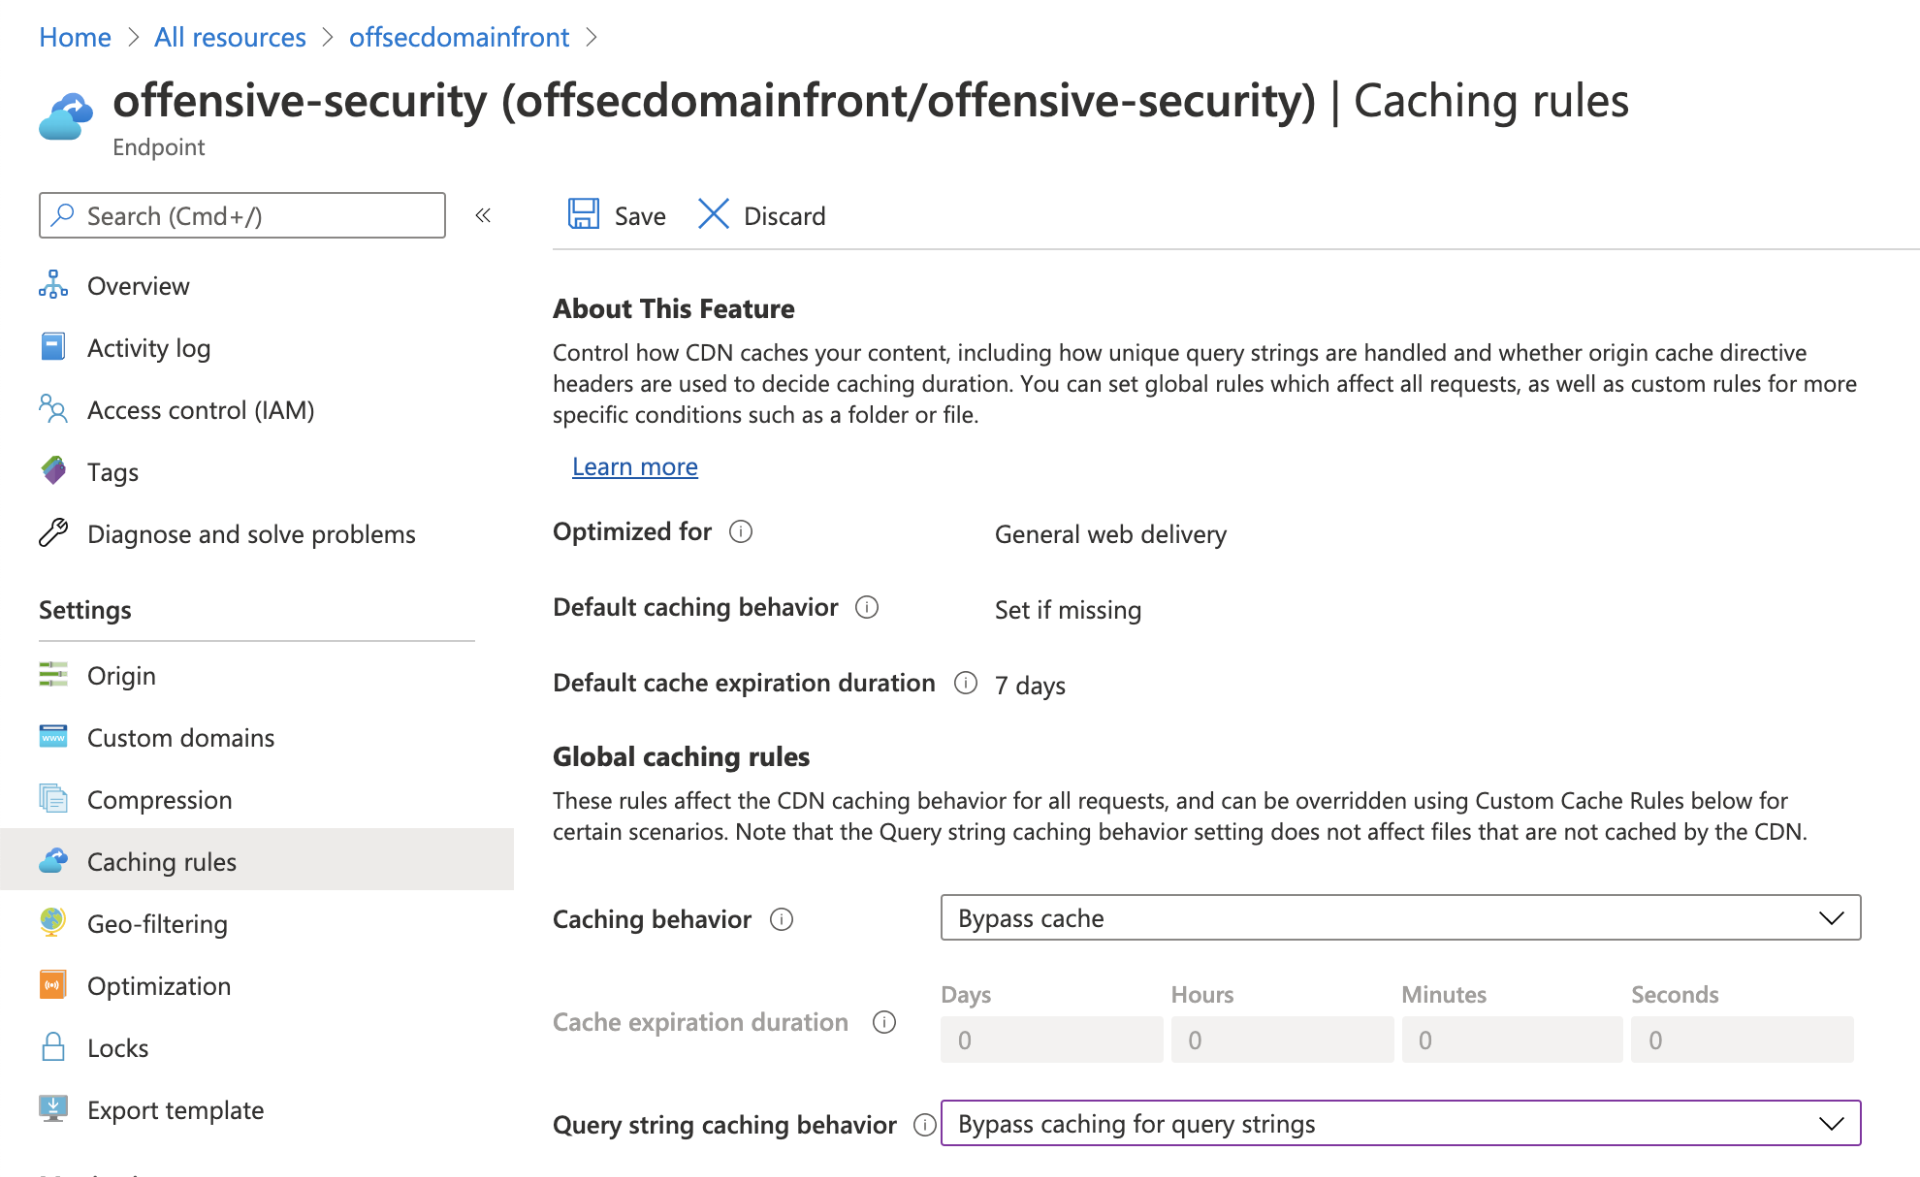Screen dimensions: 1920x1177
Task: Click the CDN endpoint cloud icon in header
Action: (x=66, y=117)
